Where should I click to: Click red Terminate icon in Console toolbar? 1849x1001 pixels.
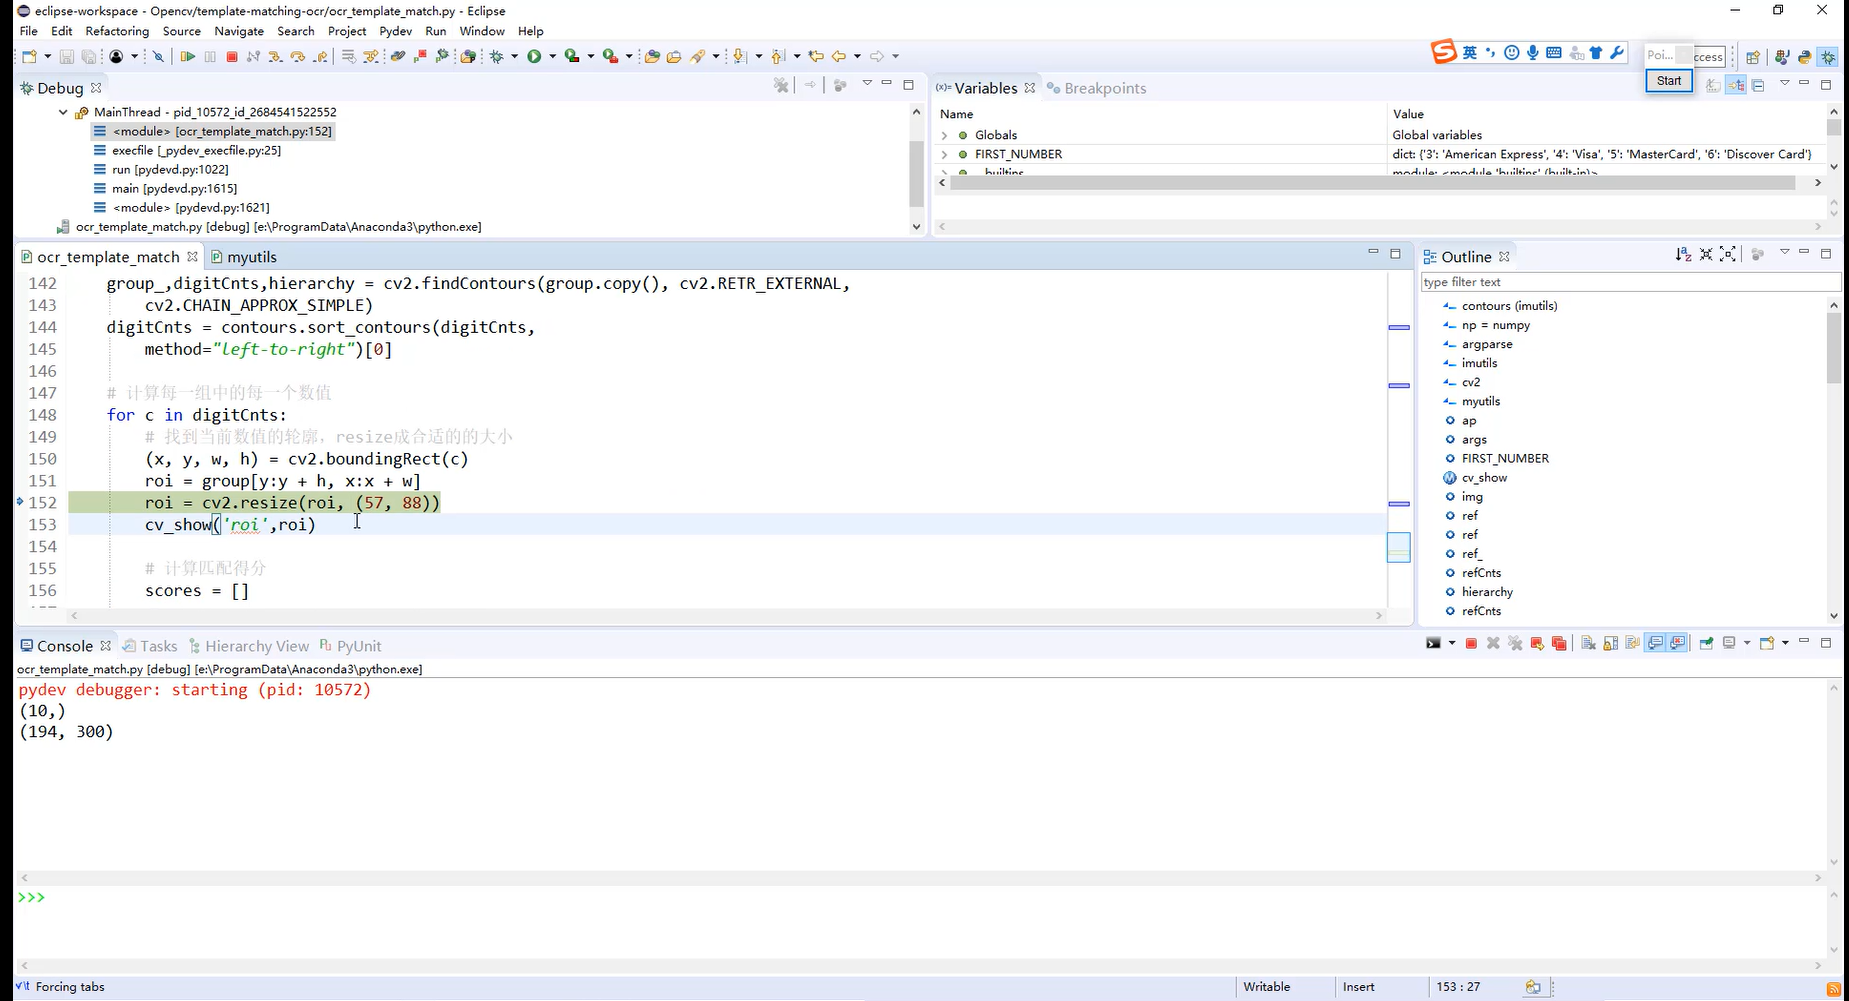click(x=1471, y=643)
